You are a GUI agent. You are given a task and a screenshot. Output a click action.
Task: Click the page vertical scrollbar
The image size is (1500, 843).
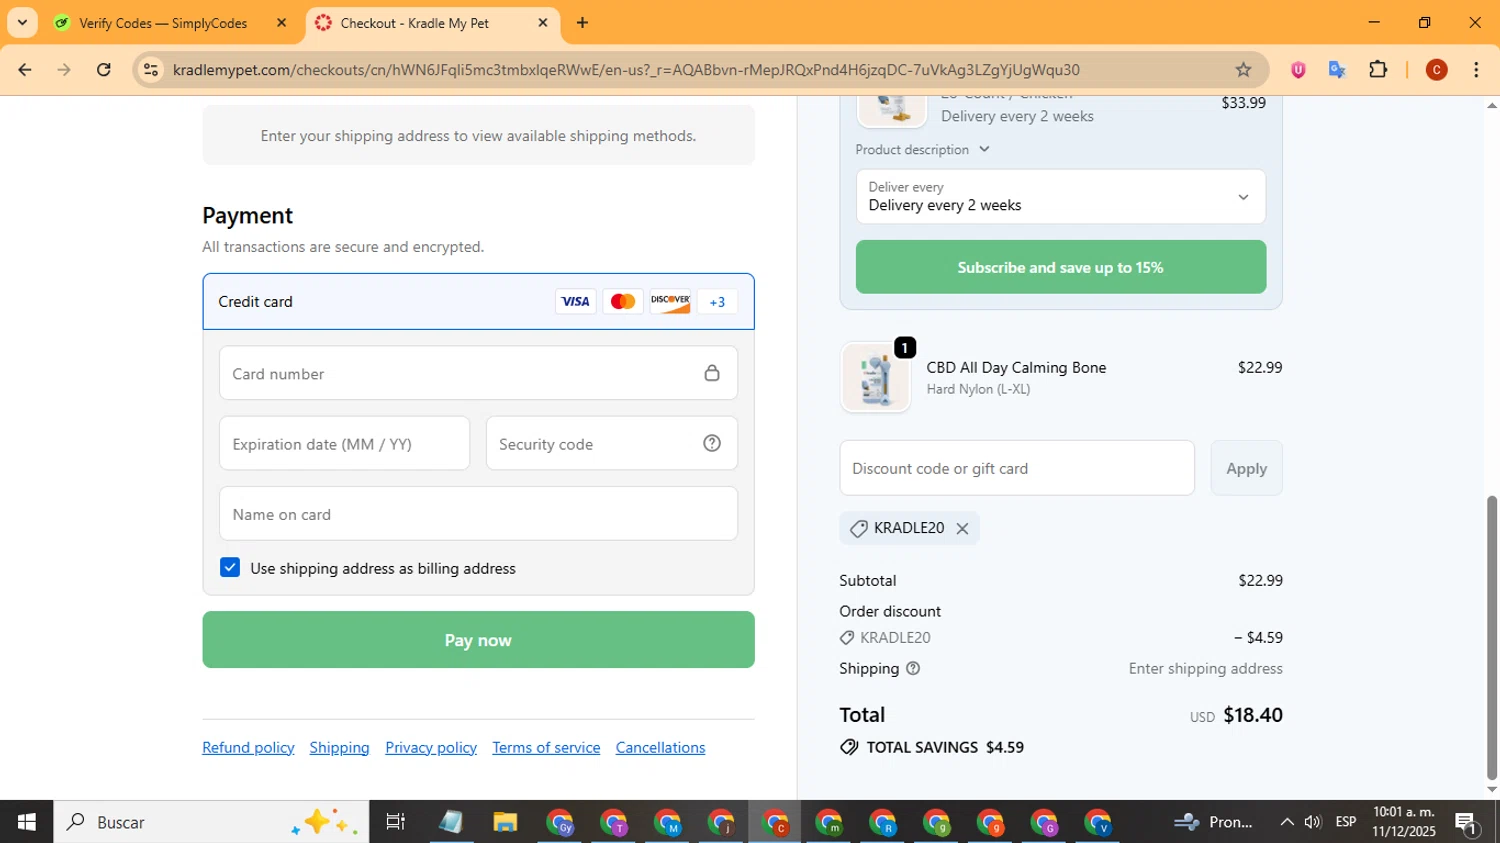point(1492,636)
